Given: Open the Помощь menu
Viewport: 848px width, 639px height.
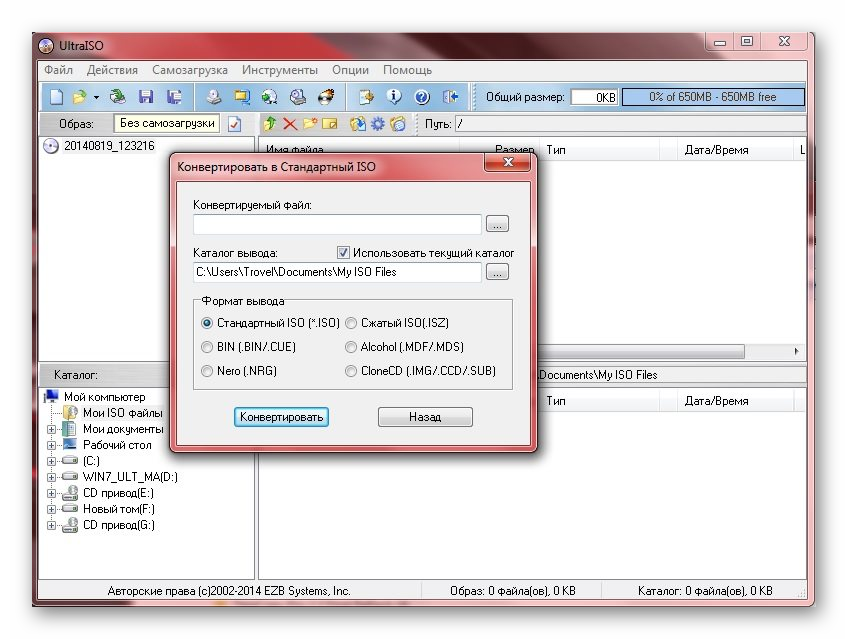Looking at the screenshot, I should tap(407, 70).
